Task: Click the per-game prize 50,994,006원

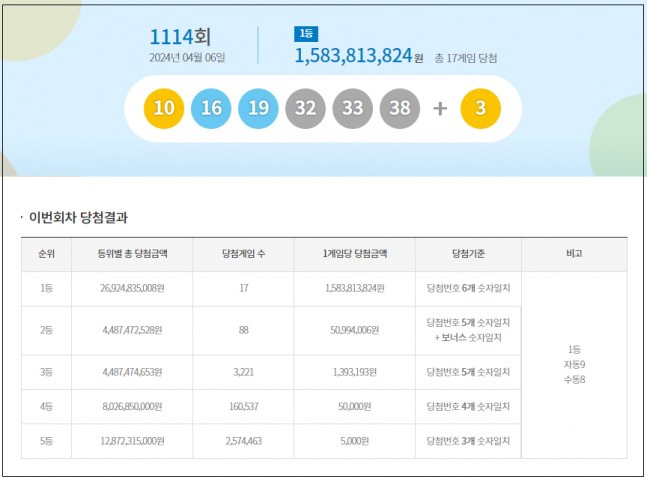Action: 355,330
